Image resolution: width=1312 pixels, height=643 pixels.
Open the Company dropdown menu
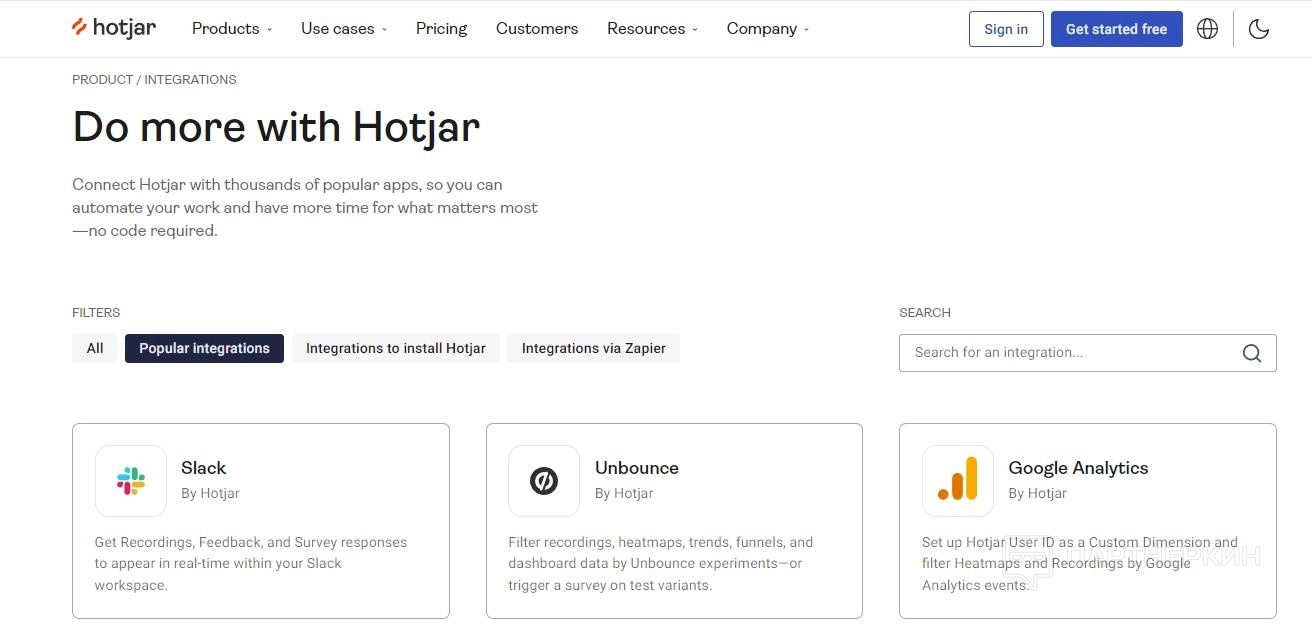click(x=768, y=29)
